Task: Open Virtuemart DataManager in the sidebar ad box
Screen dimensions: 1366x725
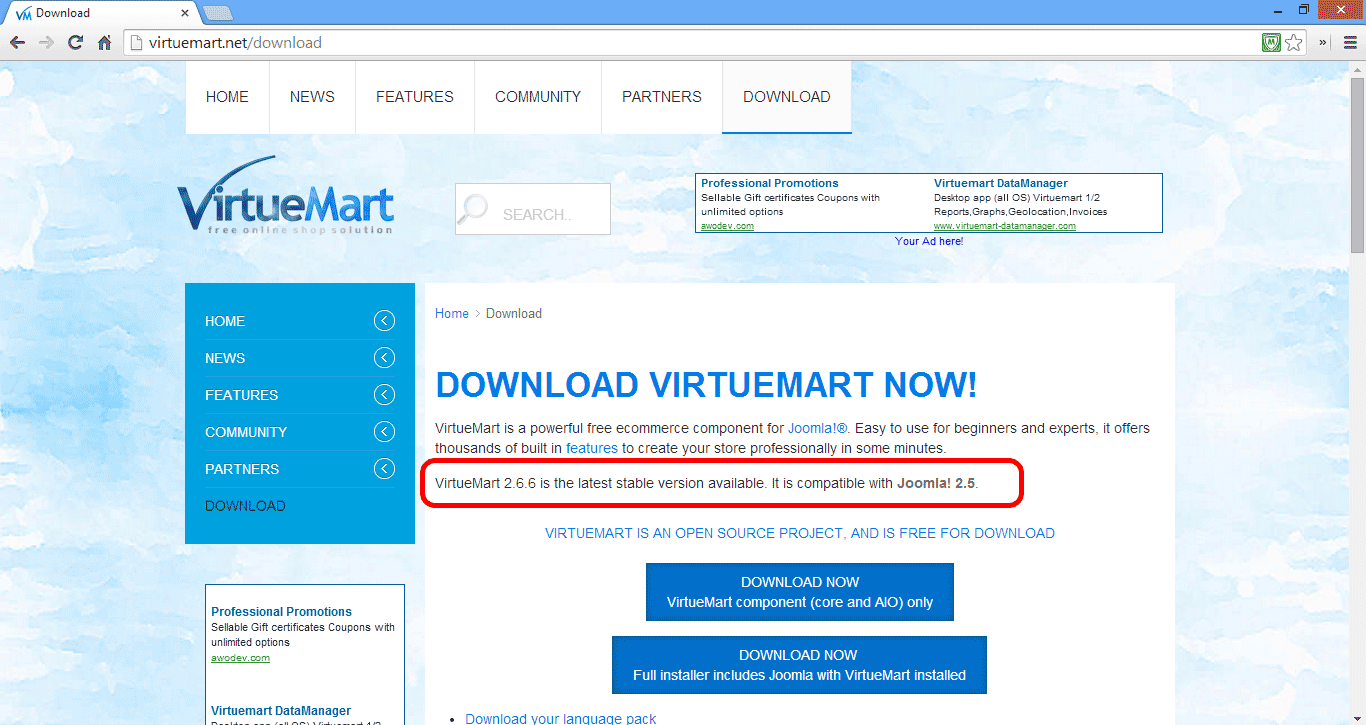Action: pos(281,710)
